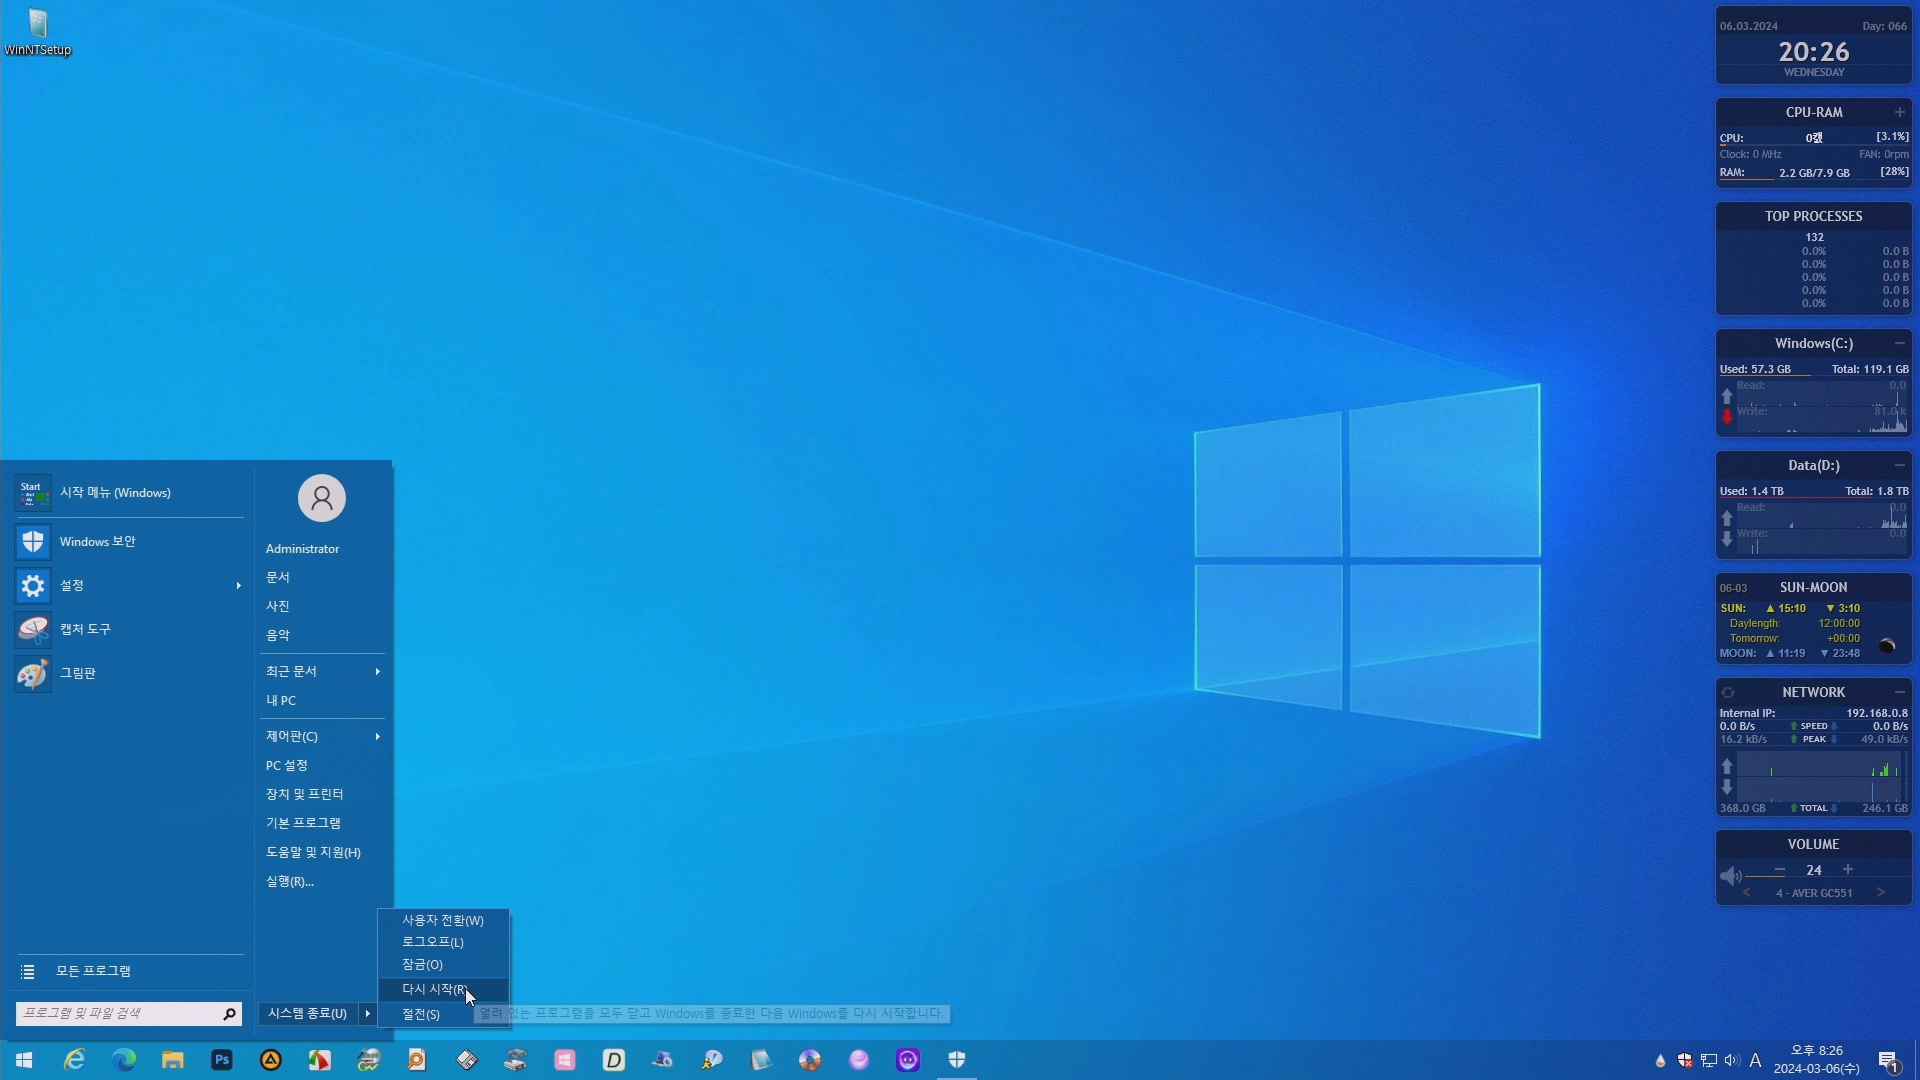Viewport: 1920px width, 1080px height.
Task: Expand the 설정 submenu arrow
Action: point(238,585)
